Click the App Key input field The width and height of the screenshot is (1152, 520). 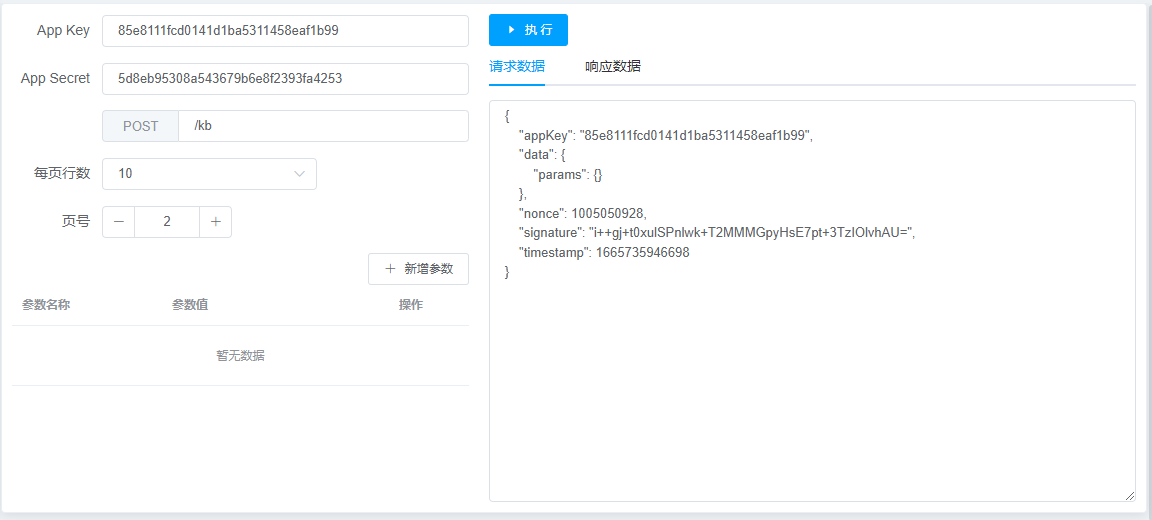[x=285, y=31]
